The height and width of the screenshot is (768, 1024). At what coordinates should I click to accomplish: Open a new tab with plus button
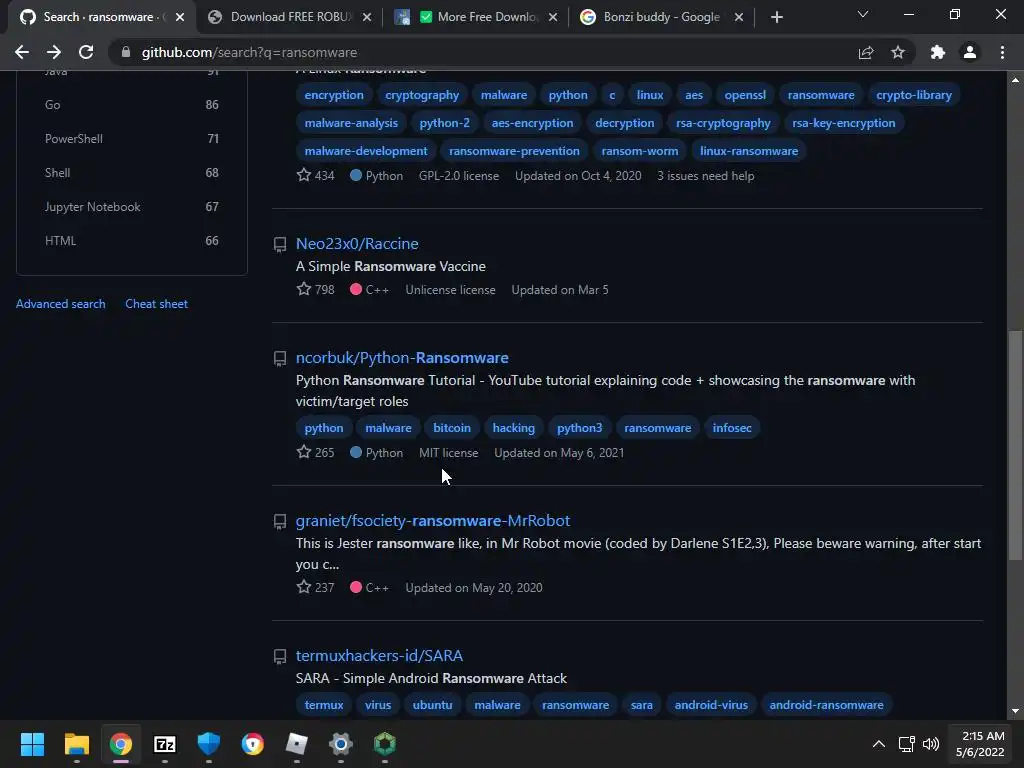(776, 17)
